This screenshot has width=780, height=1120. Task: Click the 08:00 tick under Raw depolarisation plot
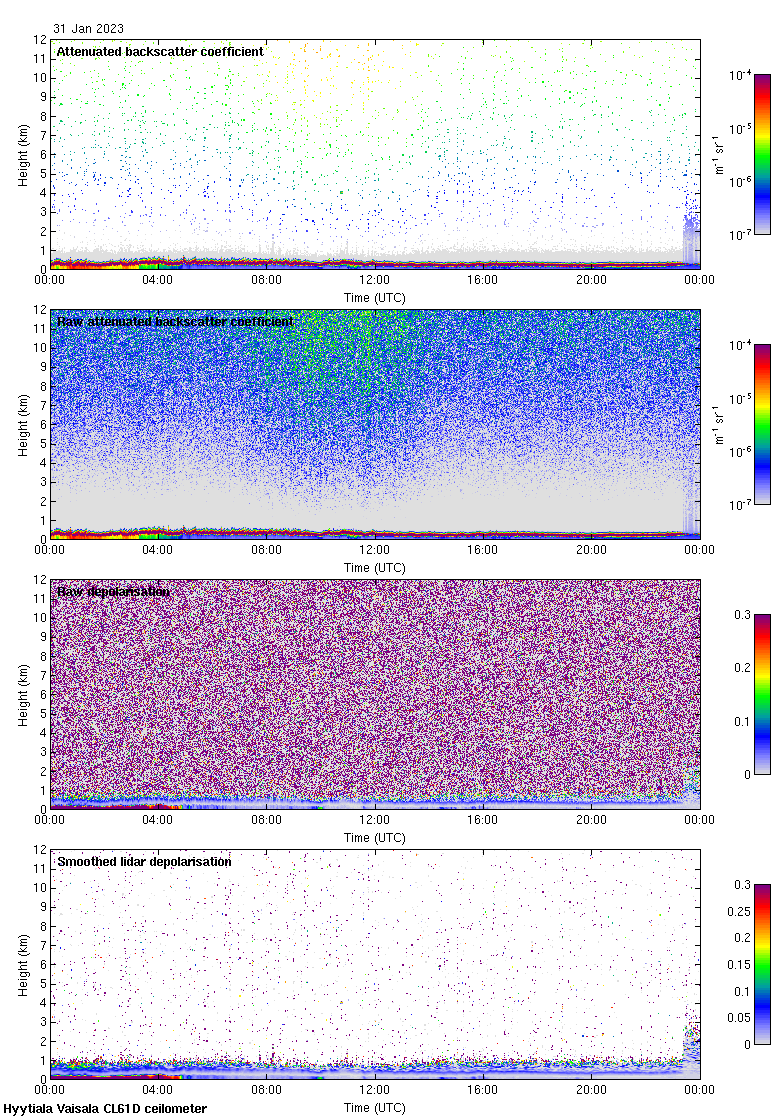point(266,820)
